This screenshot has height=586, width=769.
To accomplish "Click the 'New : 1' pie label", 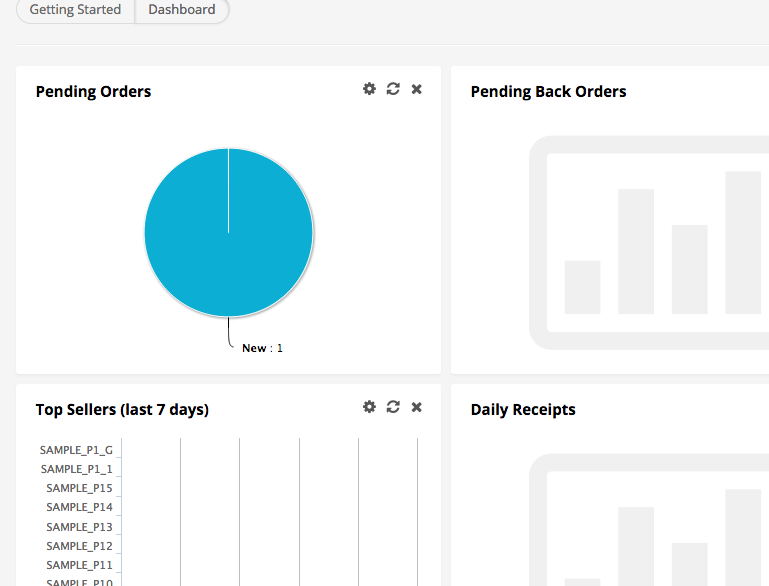I will 262,348.
